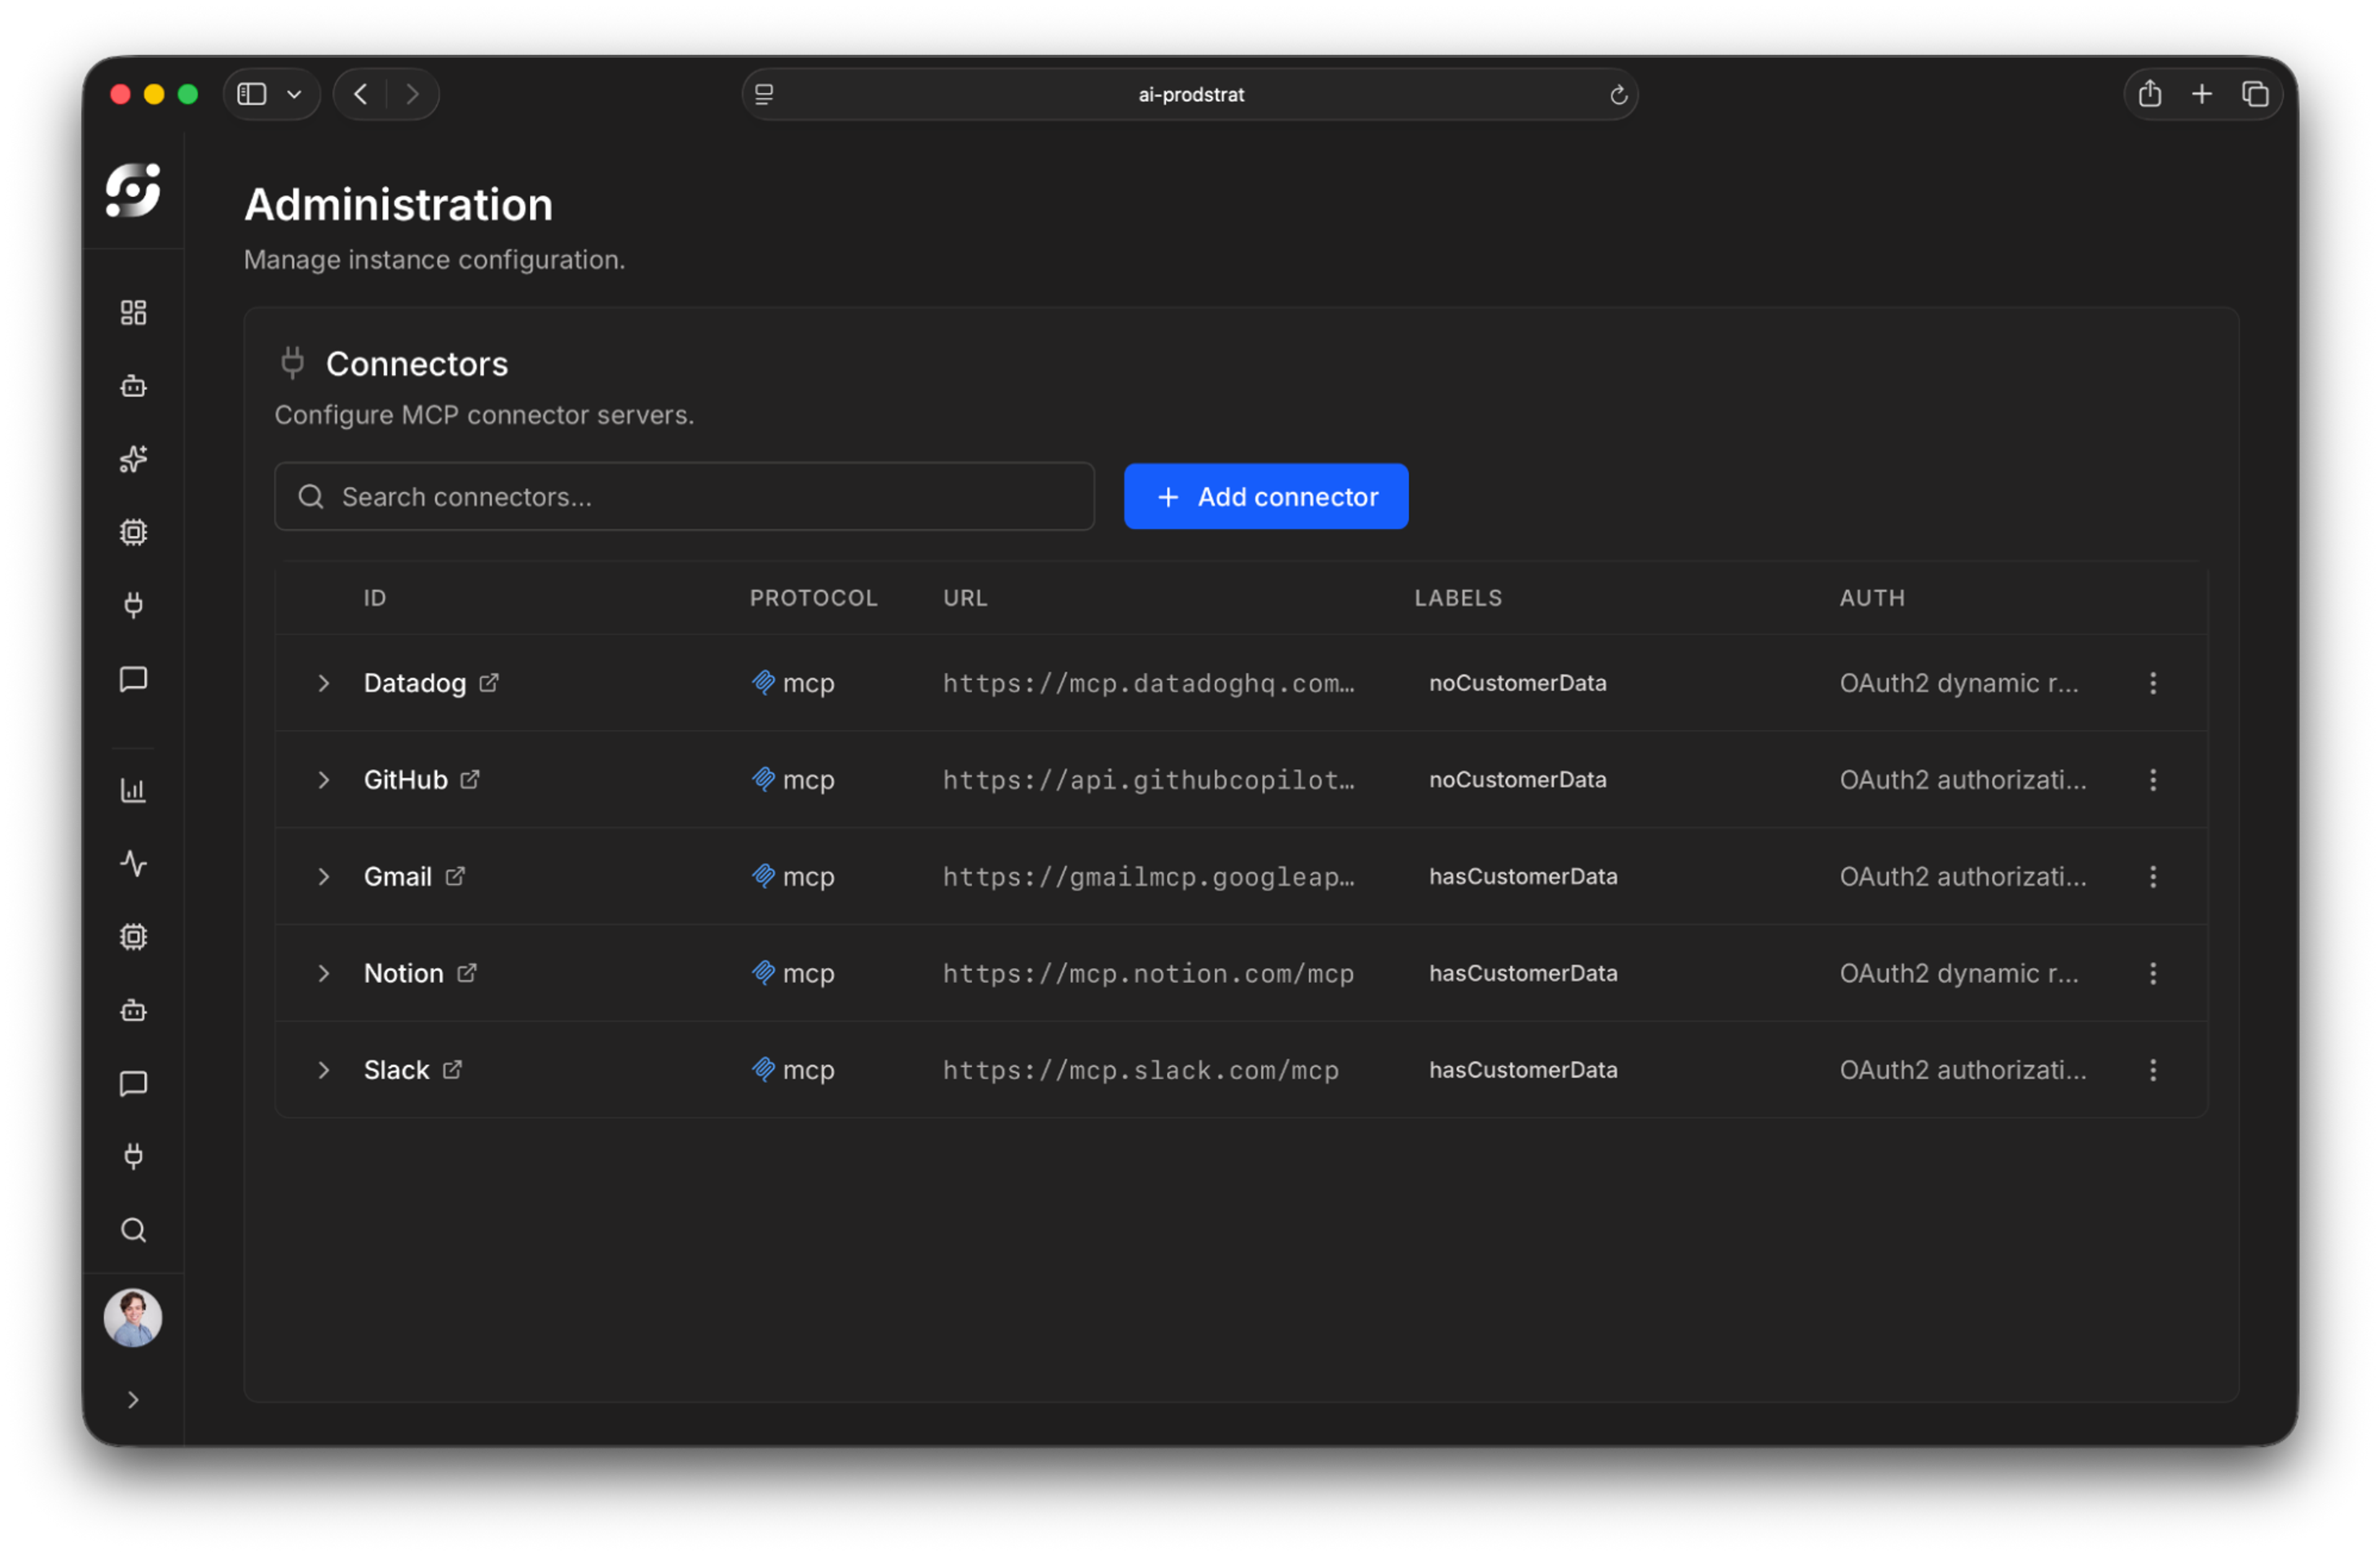The image size is (2380, 1555).
Task: Reload the page with refresh icon
Action: [1618, 95]
